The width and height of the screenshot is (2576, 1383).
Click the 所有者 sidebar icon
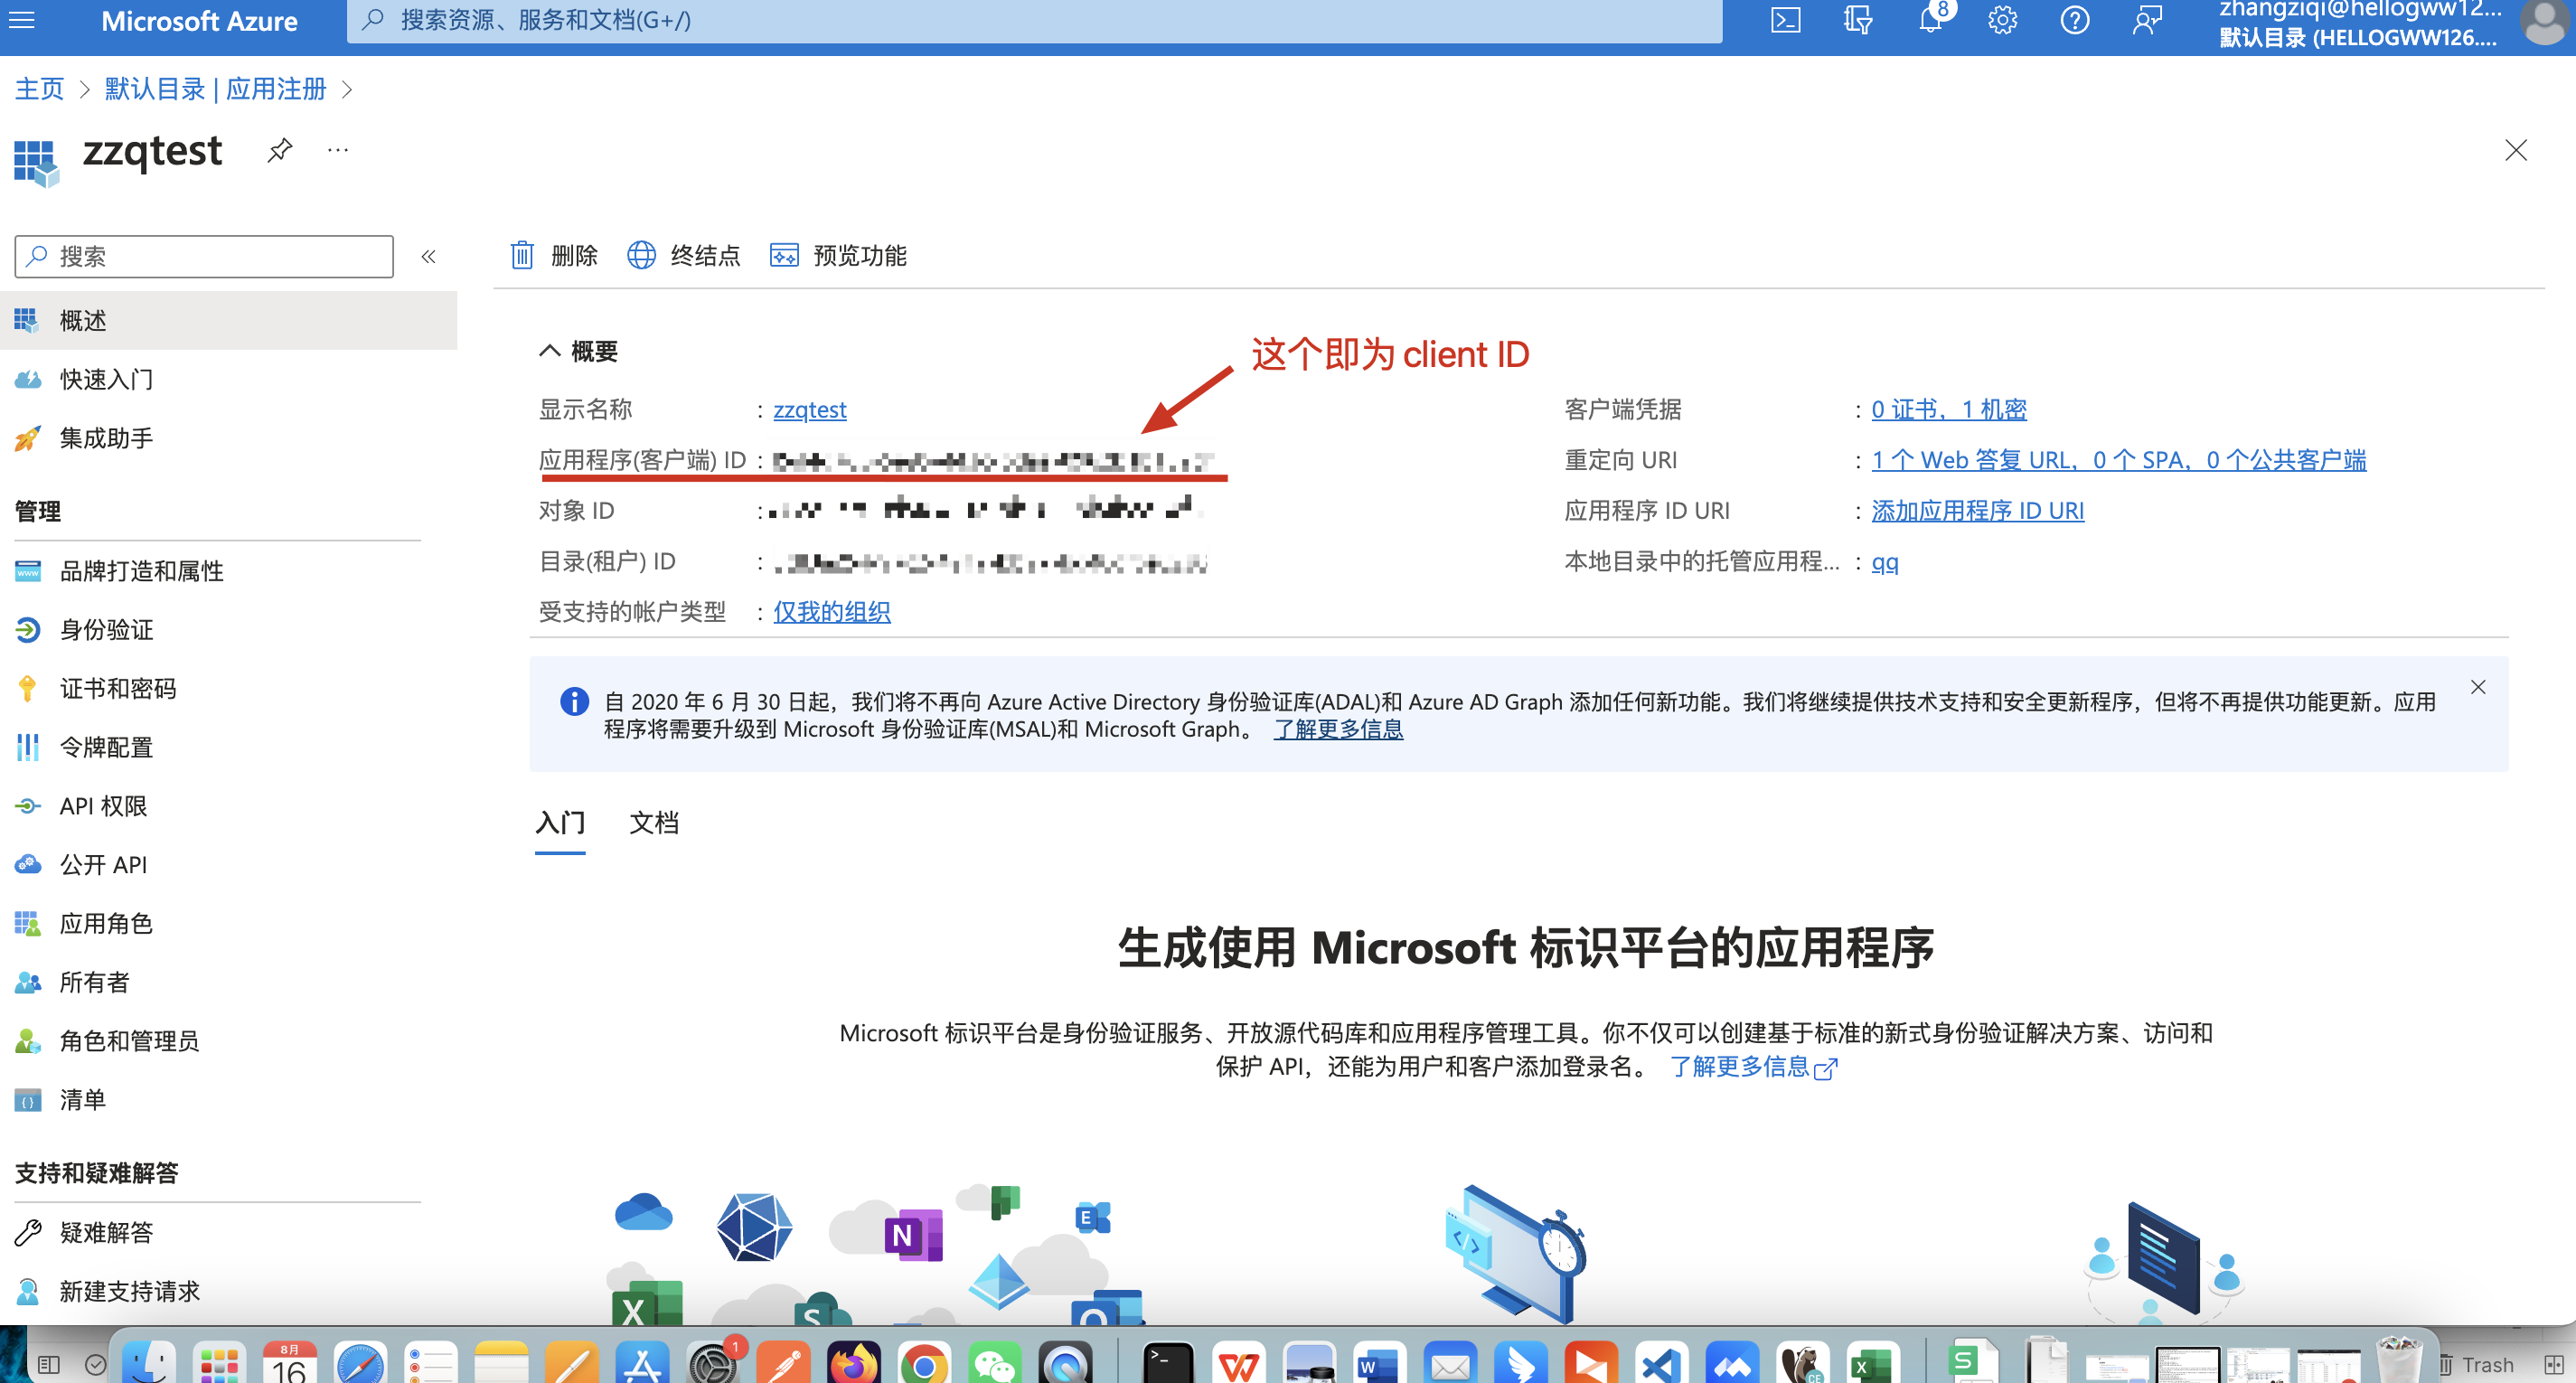coord(28,982)
